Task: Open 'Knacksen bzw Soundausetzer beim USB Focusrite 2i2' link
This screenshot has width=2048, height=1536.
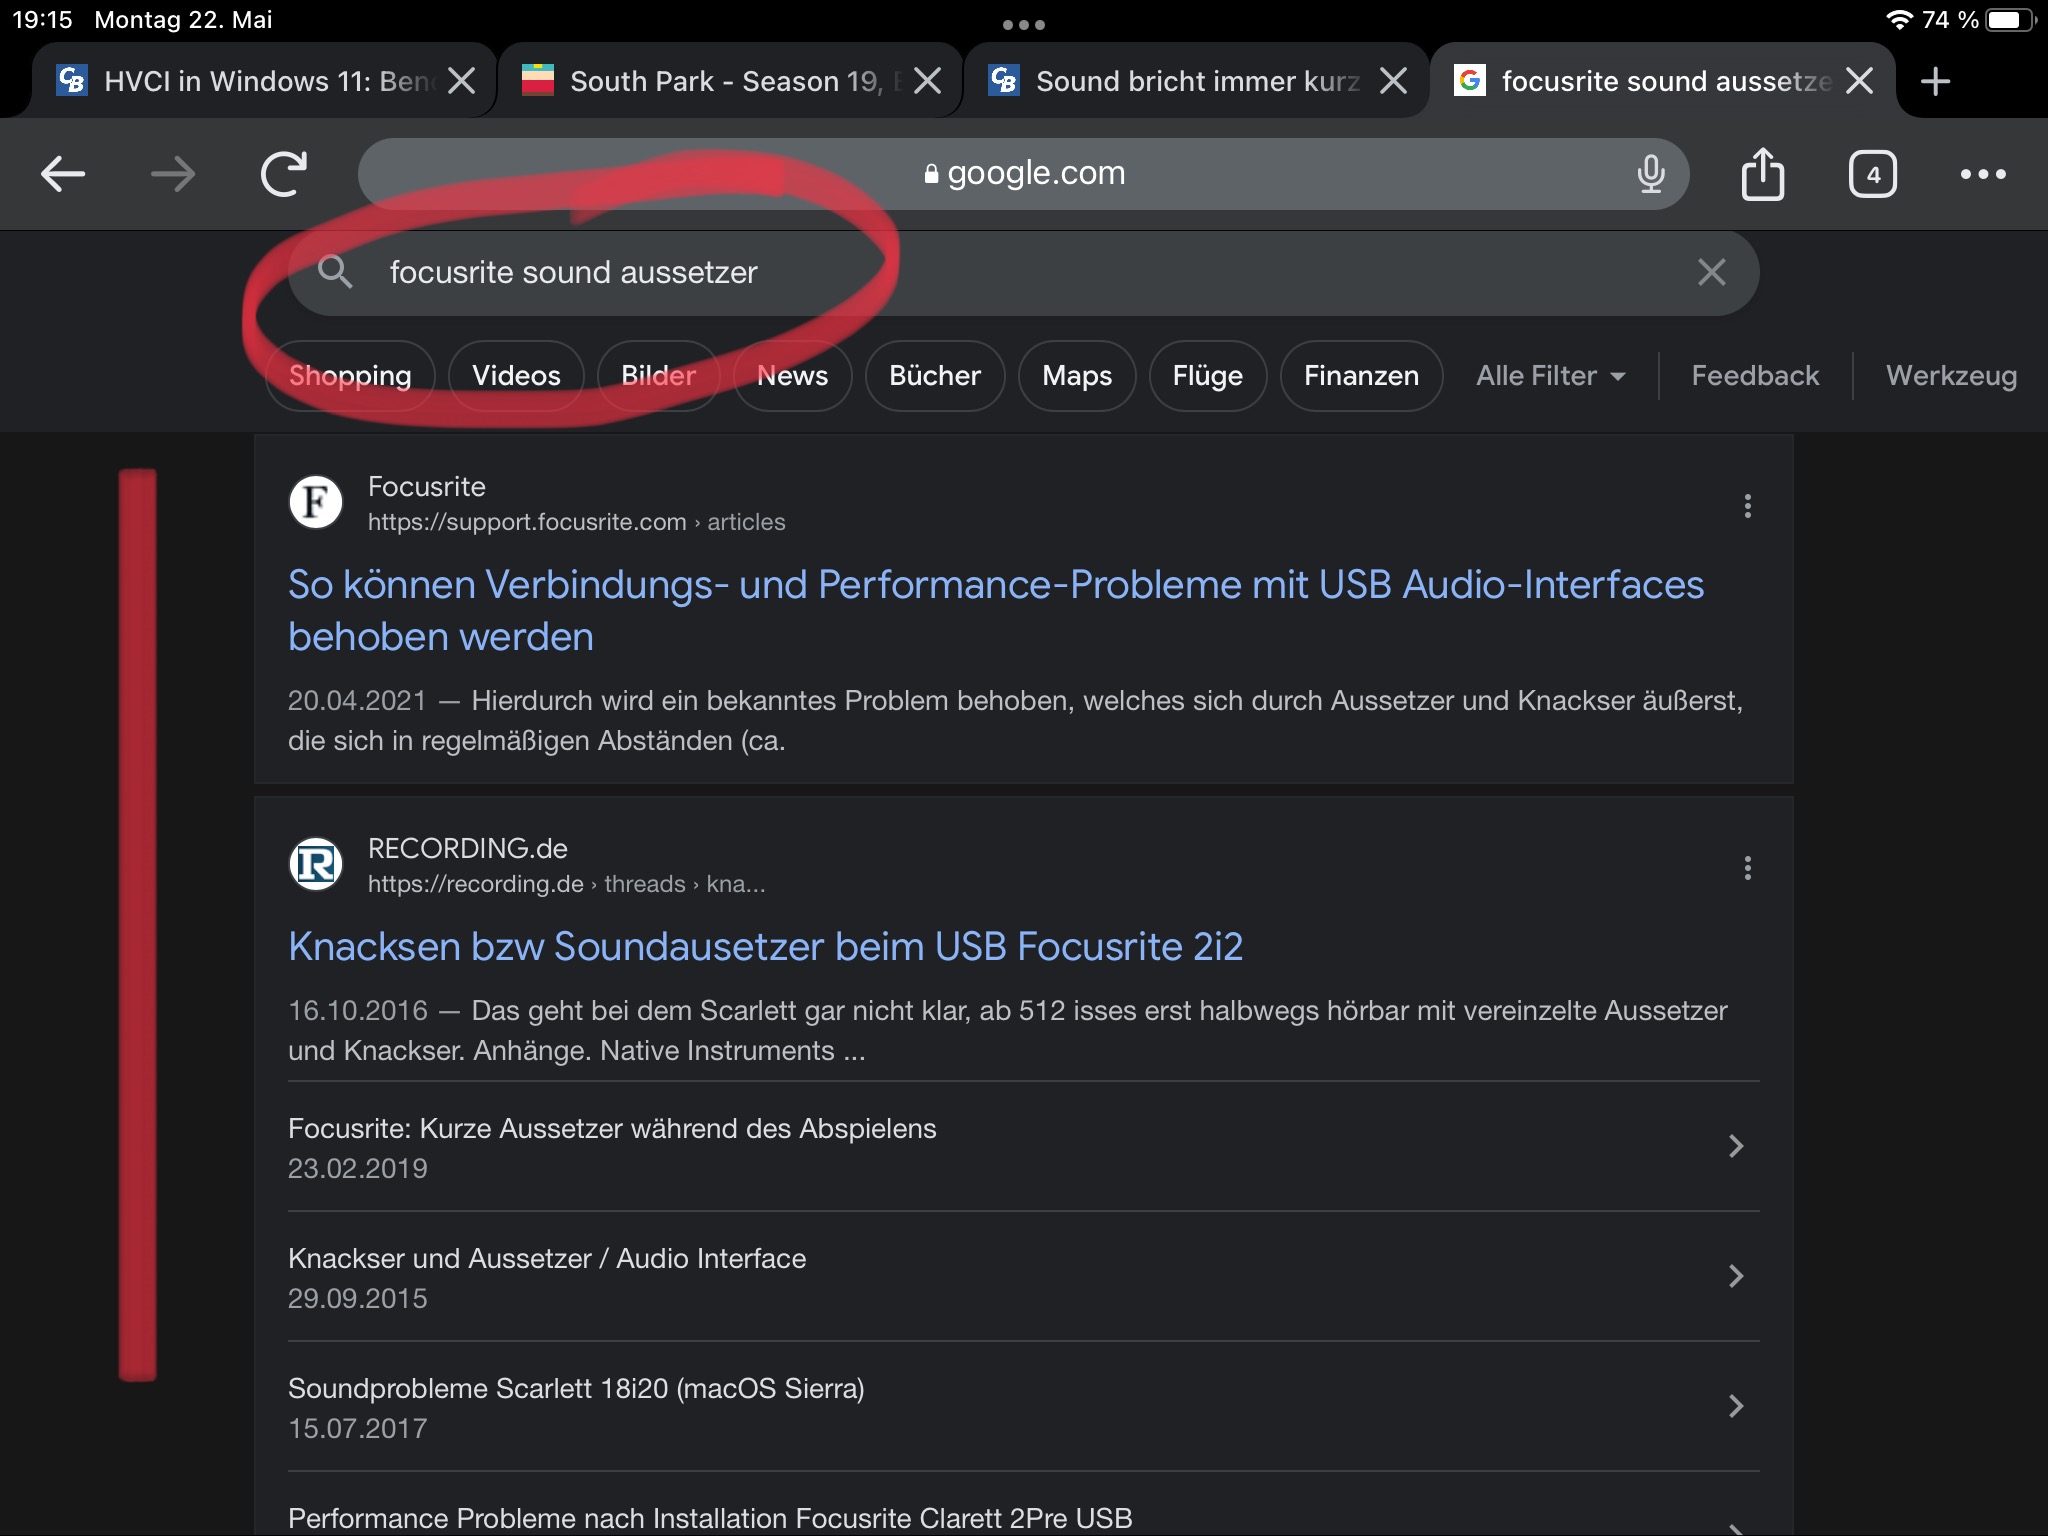Action: pos(765,946)
